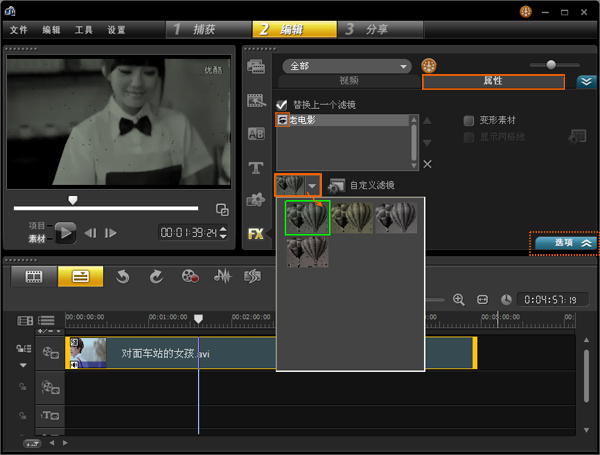Open the 编辑 menu
The height and width of the screenshot is (455, 600).
[51, 30]
